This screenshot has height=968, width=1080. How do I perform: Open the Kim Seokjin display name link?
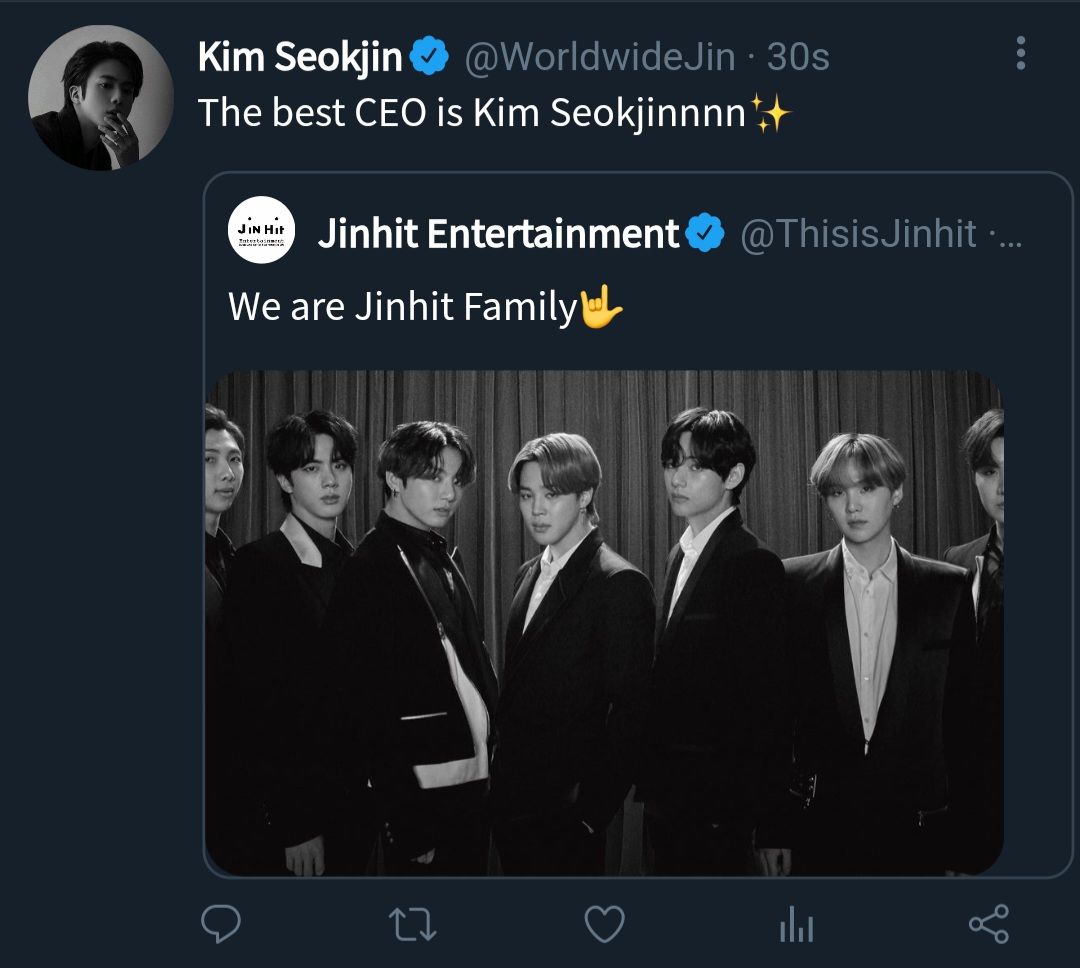coord(300,58)
